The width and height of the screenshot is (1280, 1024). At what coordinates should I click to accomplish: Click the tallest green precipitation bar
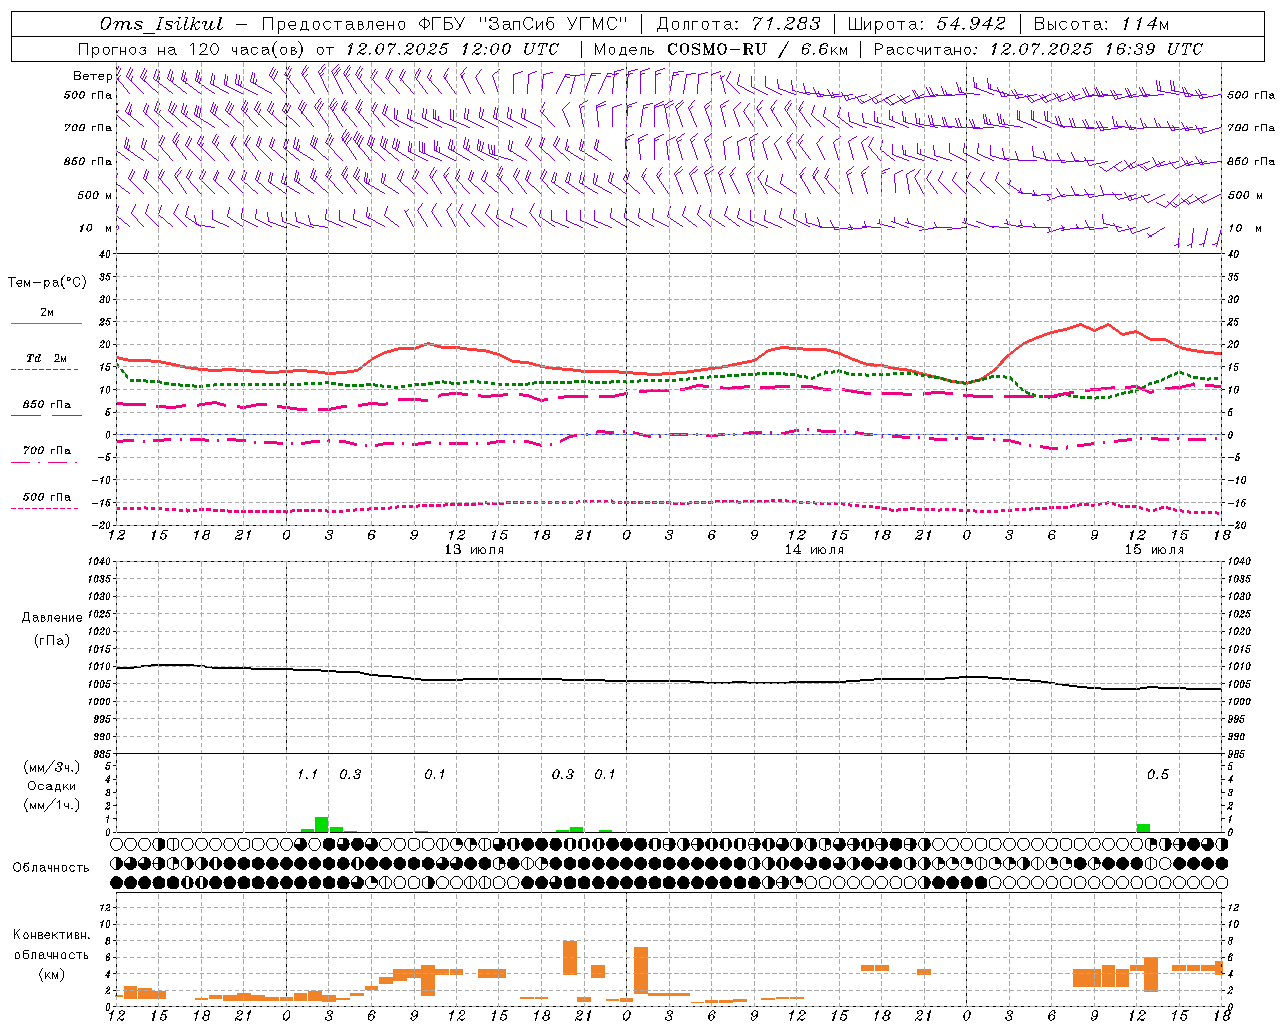point(322,824)
